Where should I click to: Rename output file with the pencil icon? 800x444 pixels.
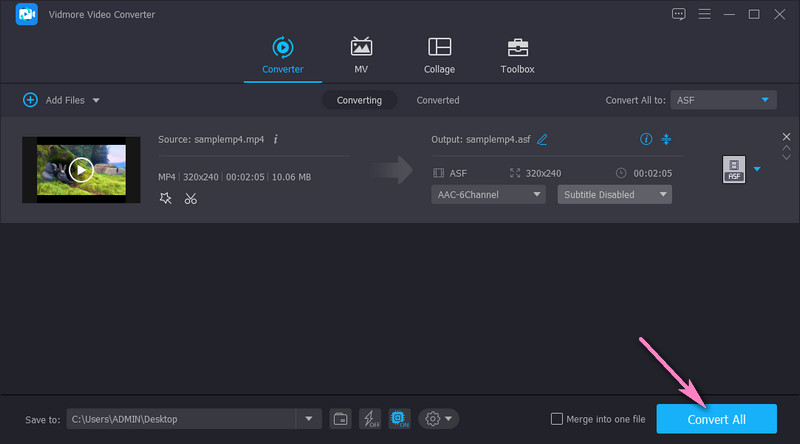click(542, 139)
